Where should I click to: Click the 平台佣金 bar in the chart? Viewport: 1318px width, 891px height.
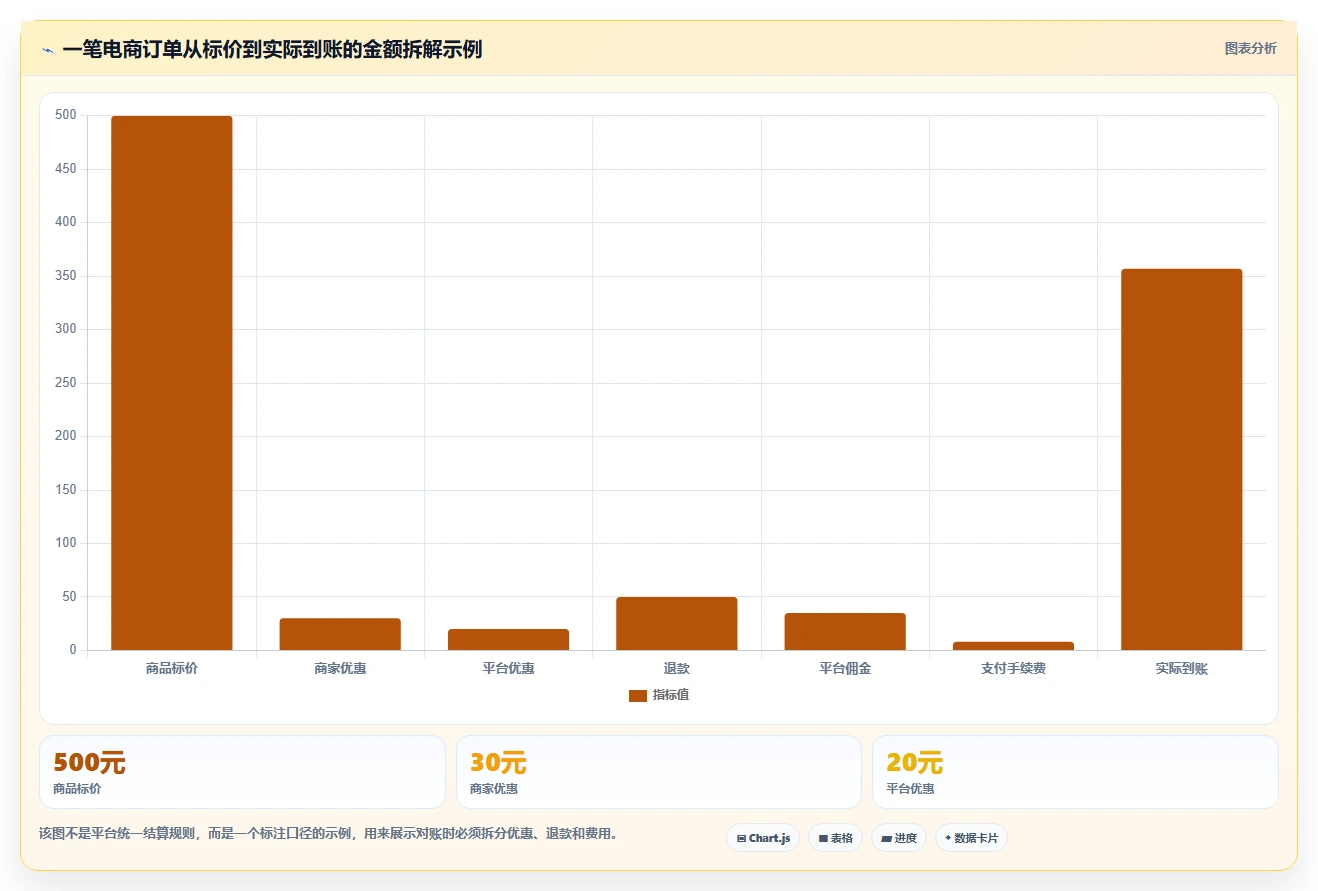coord(845,631)
